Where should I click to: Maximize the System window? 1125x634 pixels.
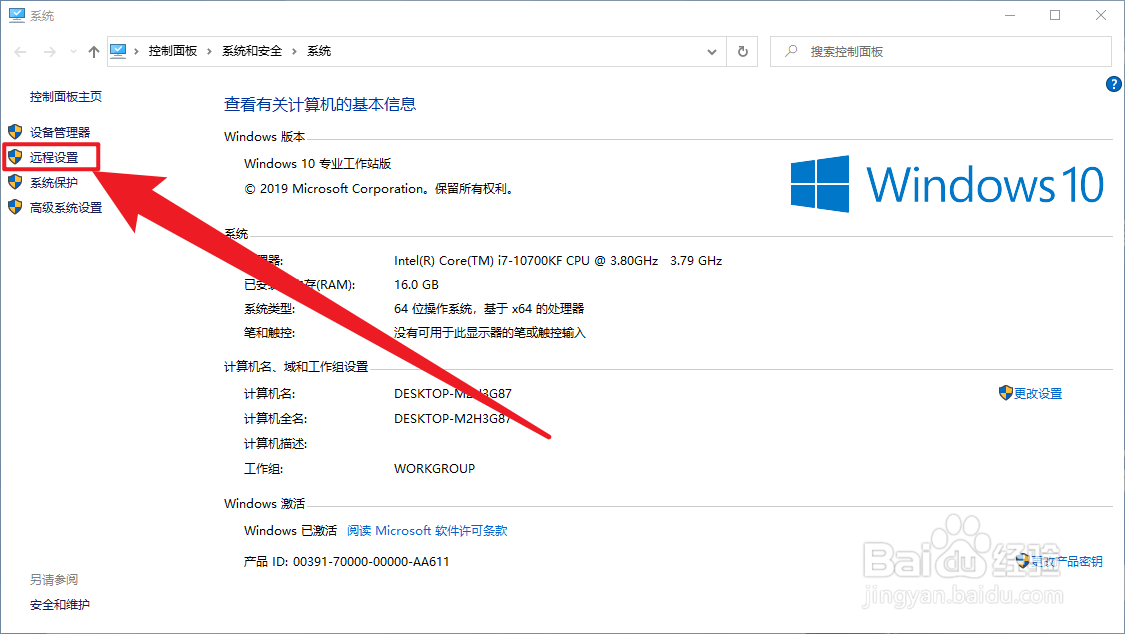coord(1055,15)
